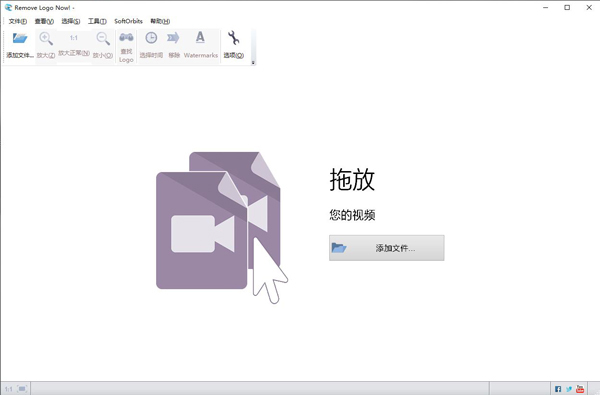This screenshot has width=600, height=395.
Task: Open the 查看(V) menu
Action: point(44,21)
